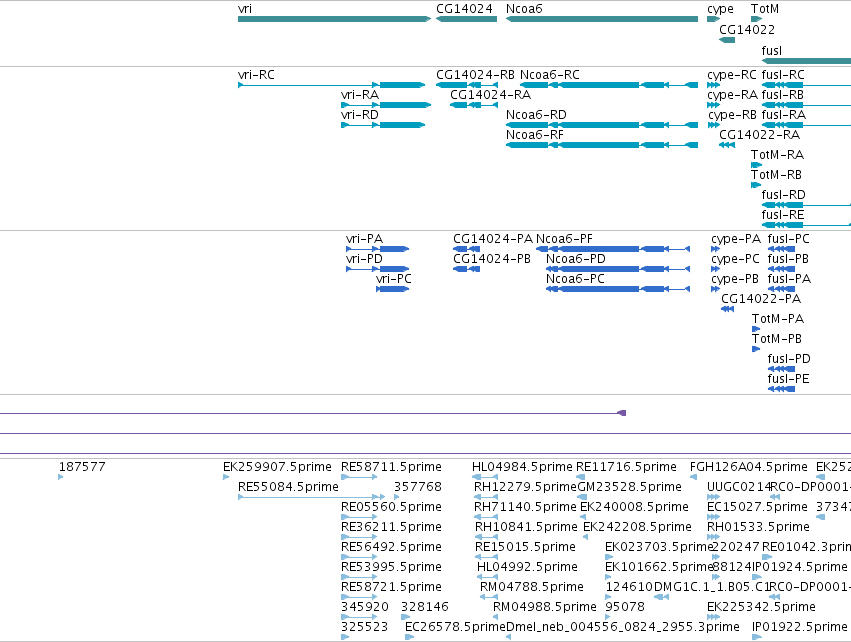This screenshot has height=642, width=851.
Task: Click the vri-RA transcript label
Action: point(360,95)
